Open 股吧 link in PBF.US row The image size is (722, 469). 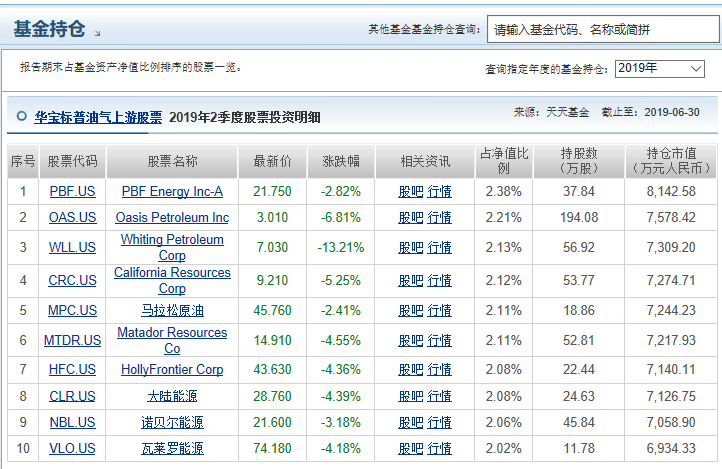pyautogui.click(x=410, y=191)
